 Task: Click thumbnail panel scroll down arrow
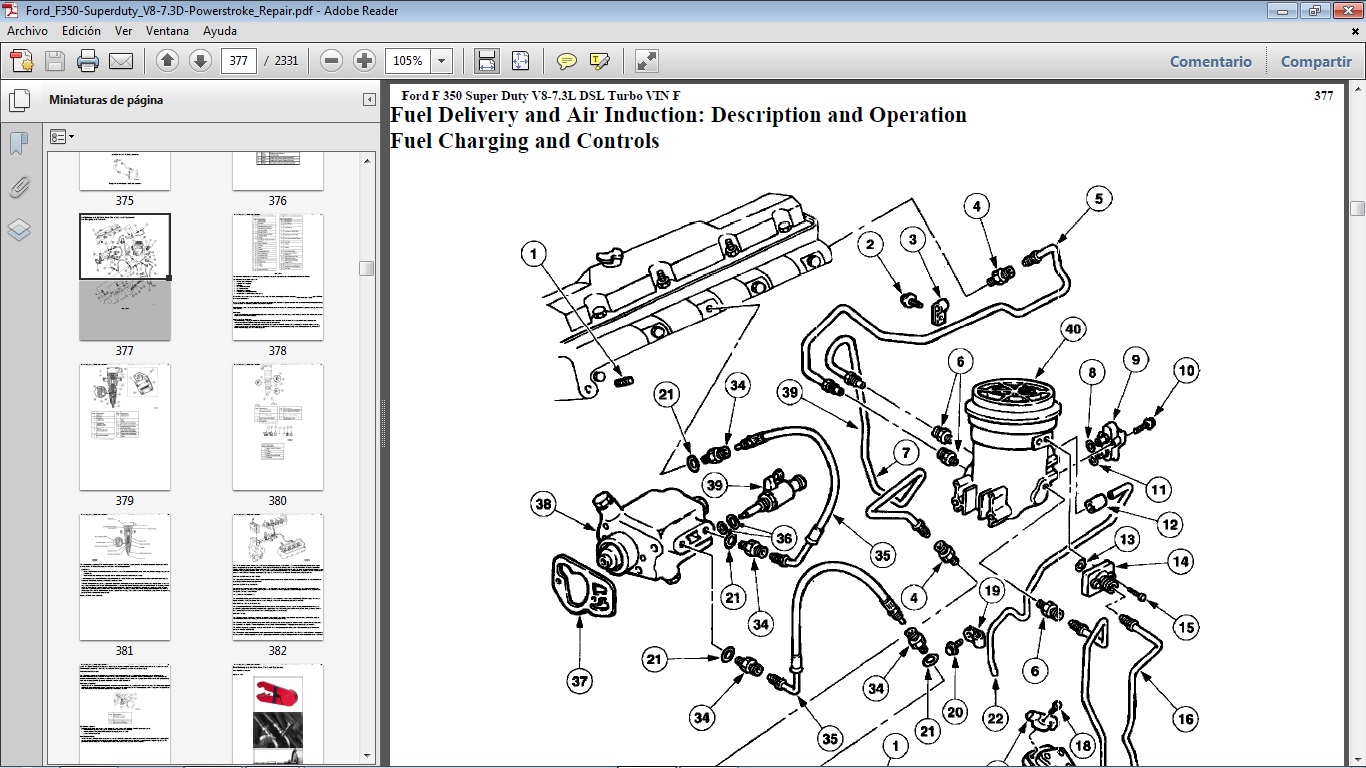[x=367, y=755]
